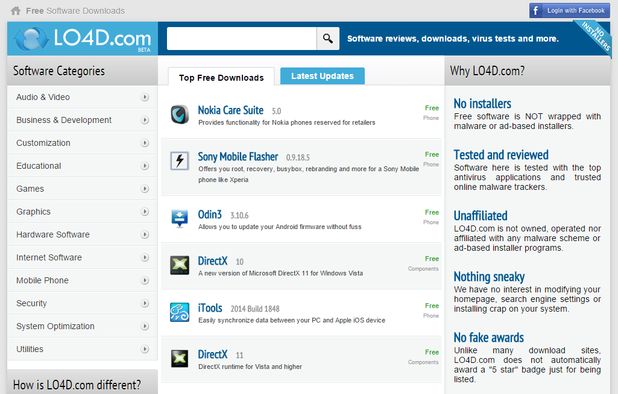
Task: Open the Security category
Action: (82, 303)
